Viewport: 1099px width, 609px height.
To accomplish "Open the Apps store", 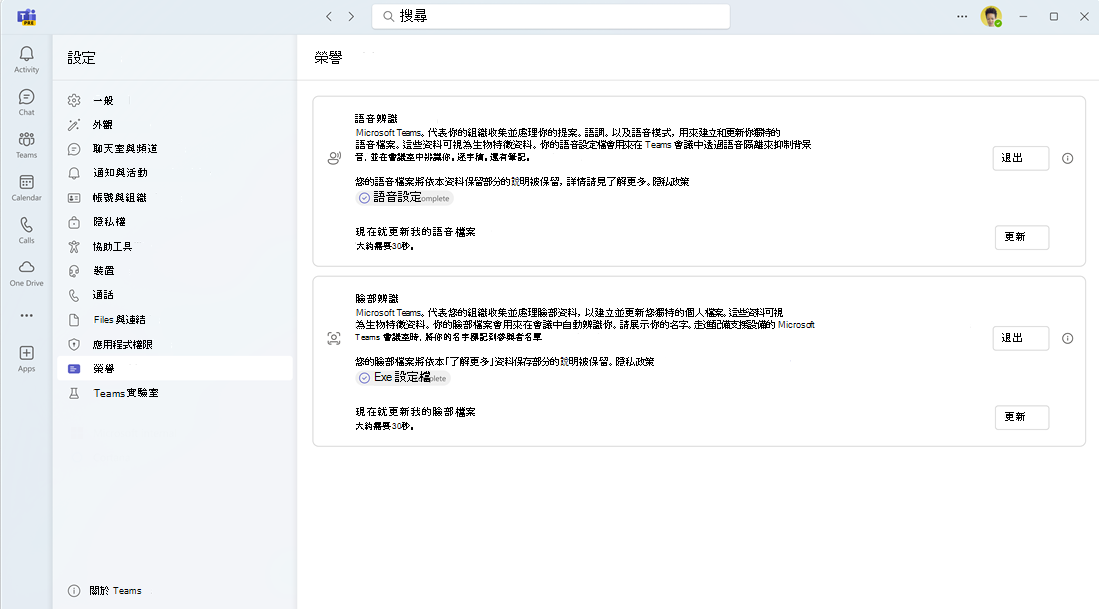I will coord(27,359).
